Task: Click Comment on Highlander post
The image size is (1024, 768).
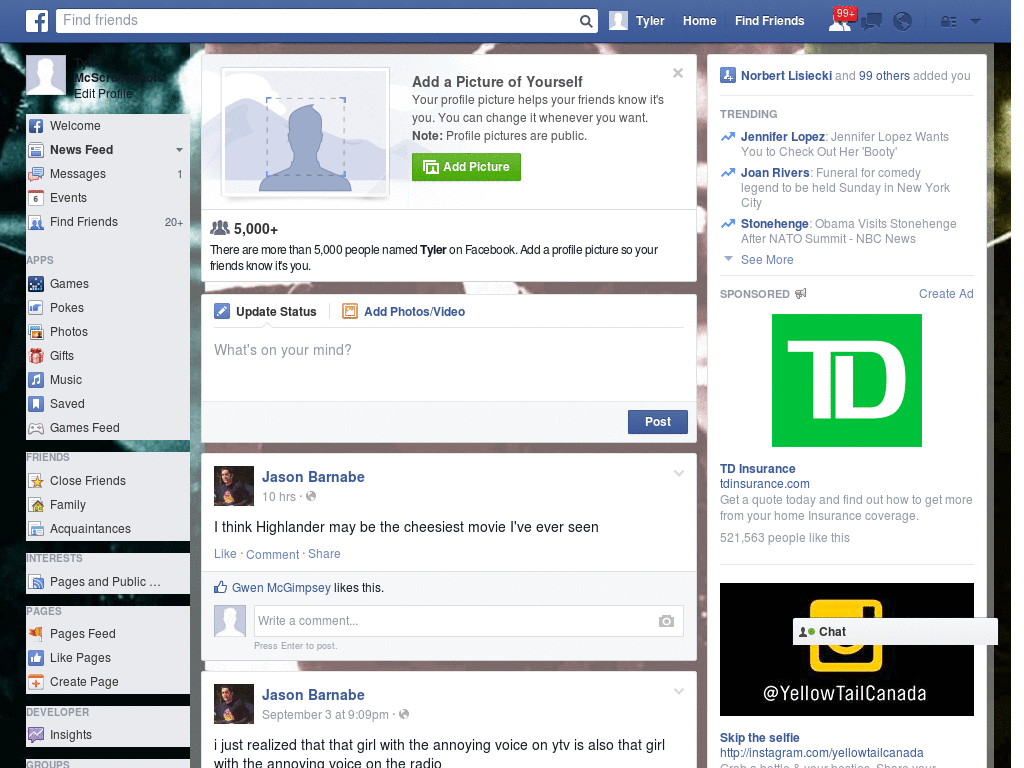Action: [272, 554]
